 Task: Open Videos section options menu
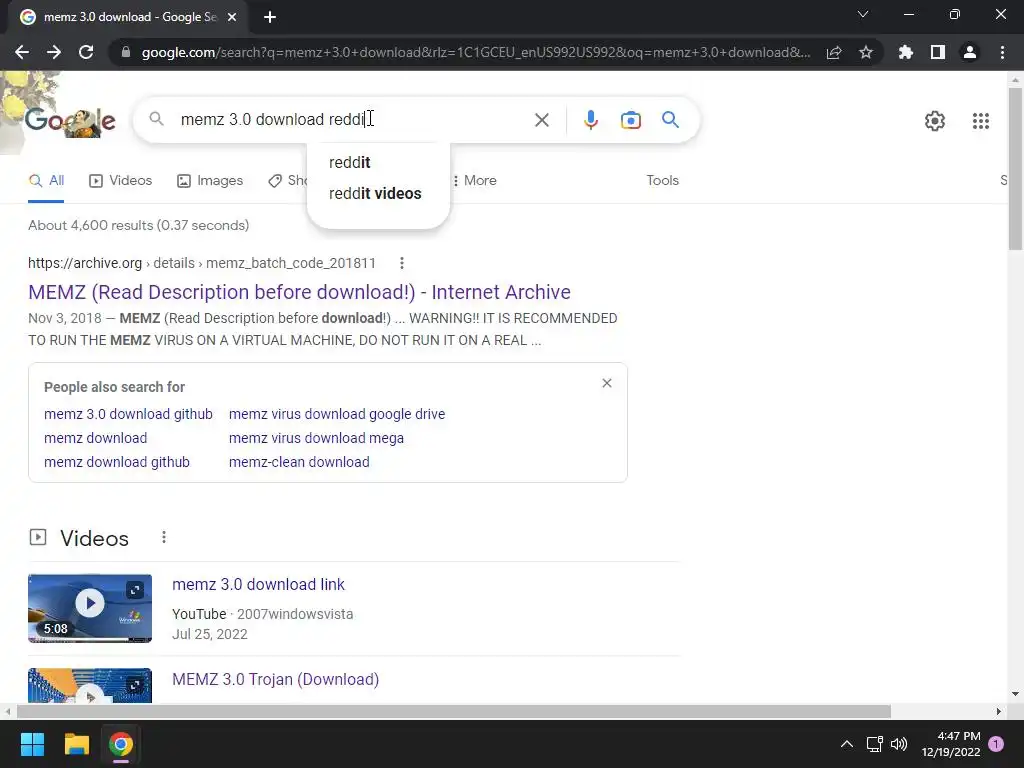coord(164,537)
